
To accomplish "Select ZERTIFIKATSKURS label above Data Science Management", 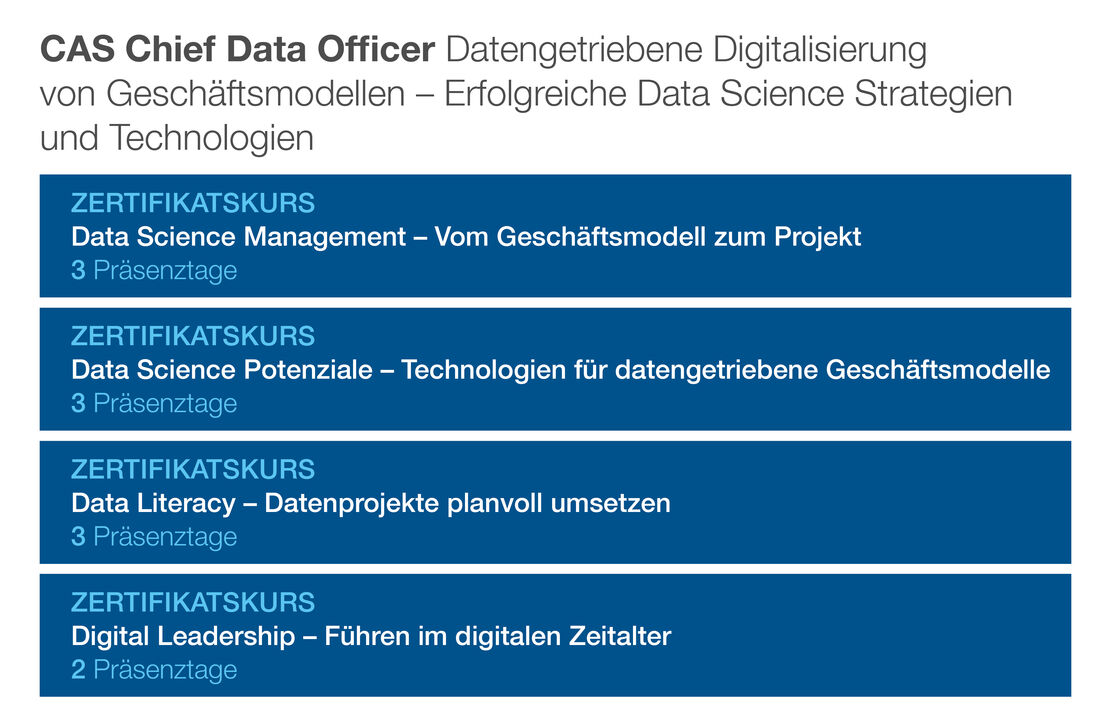I will 193,204.
